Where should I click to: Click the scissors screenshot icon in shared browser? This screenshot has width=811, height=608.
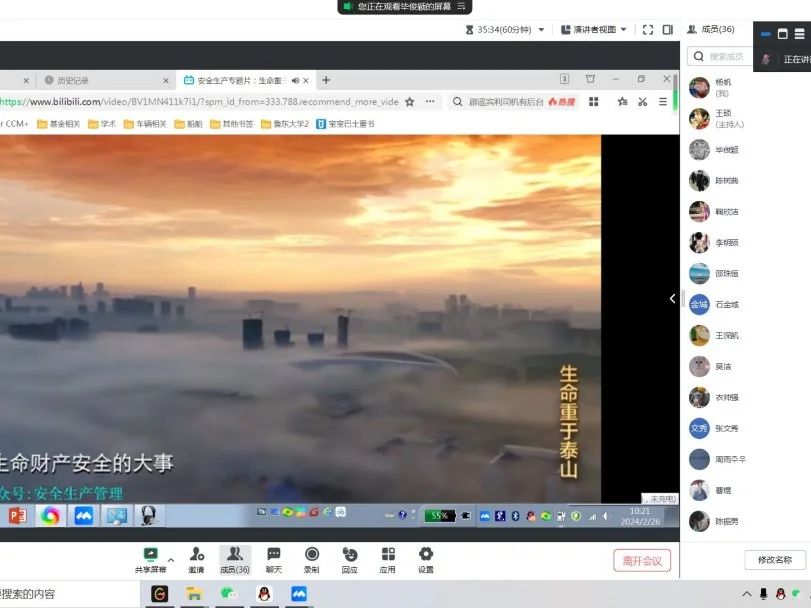point(643,102)
